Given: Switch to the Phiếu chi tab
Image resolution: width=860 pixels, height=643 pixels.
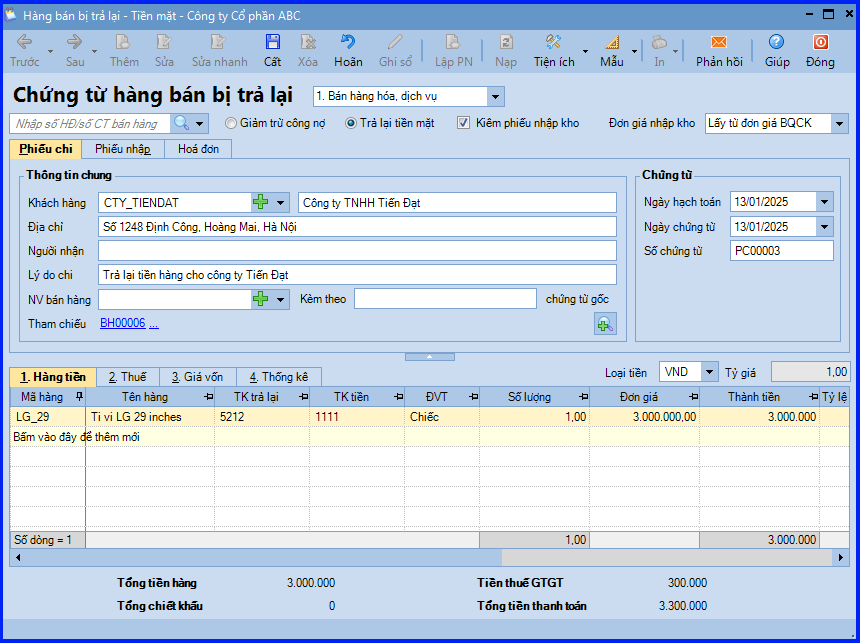Looking at the screenshot, I should (46, 149).
